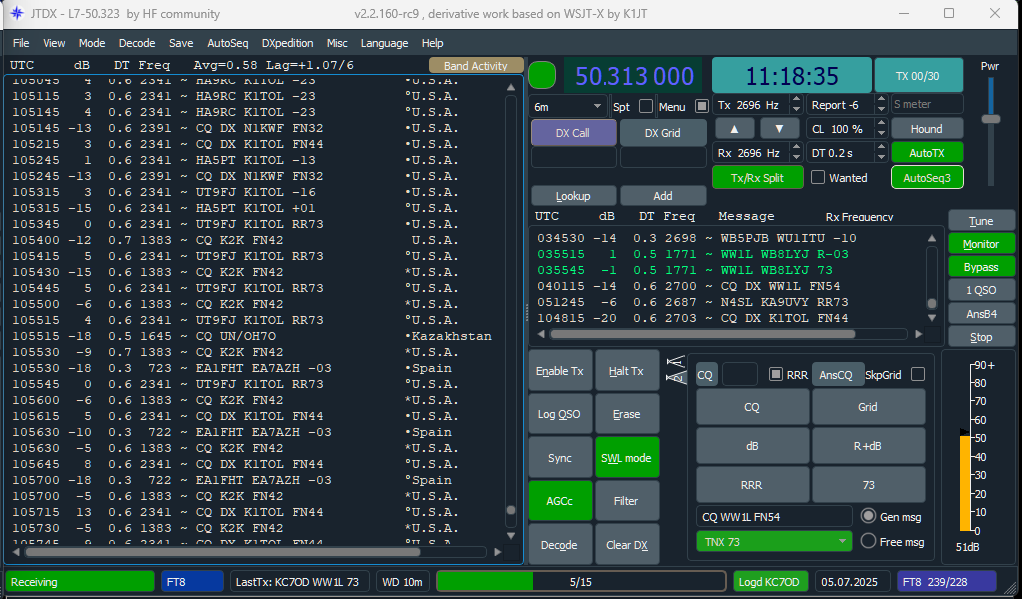Click the Rx Frequency scroll right arrow
Viewport: 1022px width, 599px height.
tap(918, 334)
